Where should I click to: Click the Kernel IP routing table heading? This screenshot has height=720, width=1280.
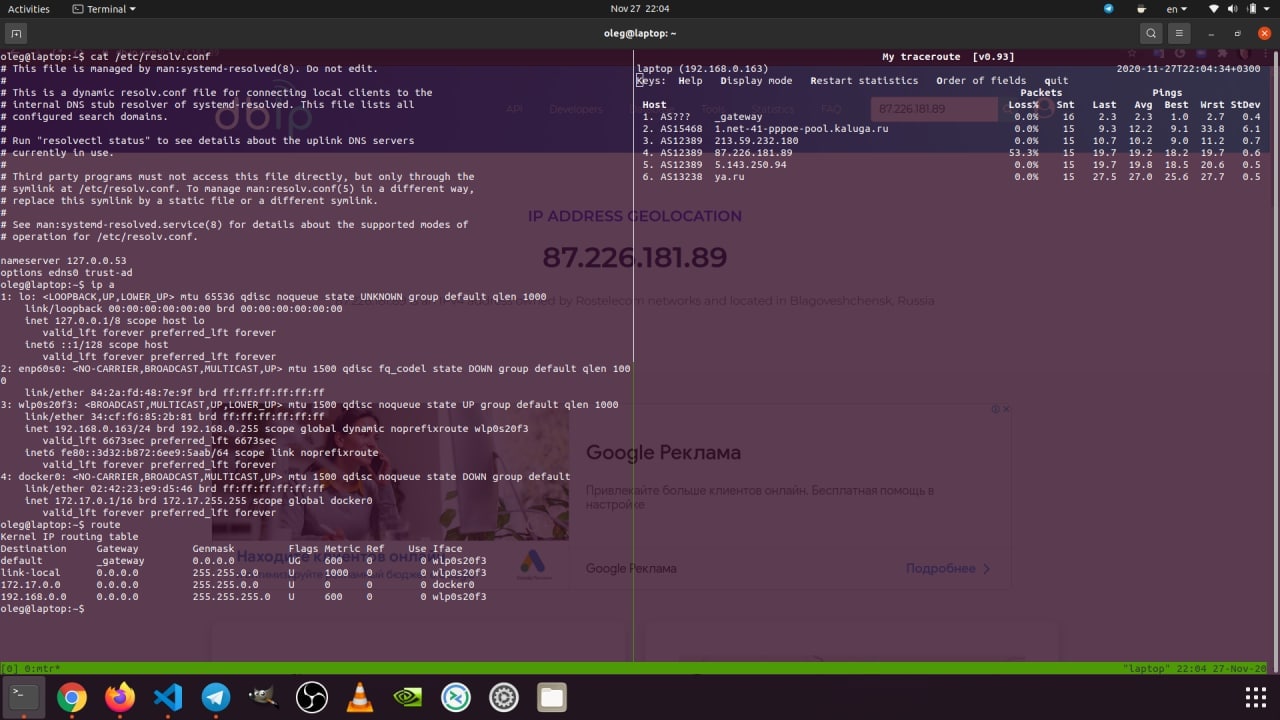(69, 537)
